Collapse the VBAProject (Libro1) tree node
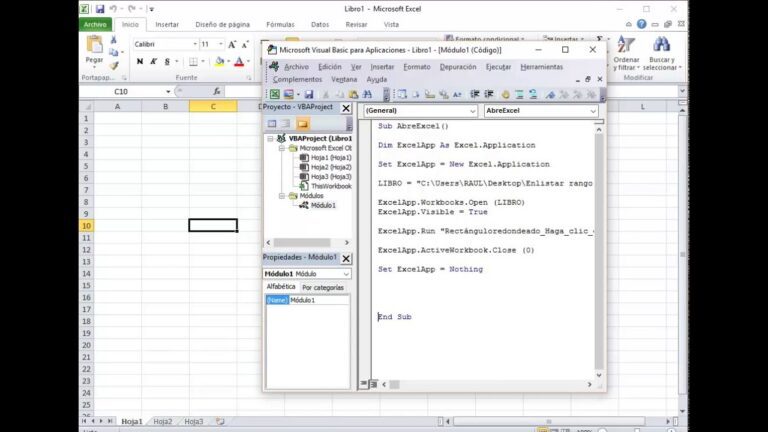The height and width of the screenshot is (432, 768). pos(270,139)
